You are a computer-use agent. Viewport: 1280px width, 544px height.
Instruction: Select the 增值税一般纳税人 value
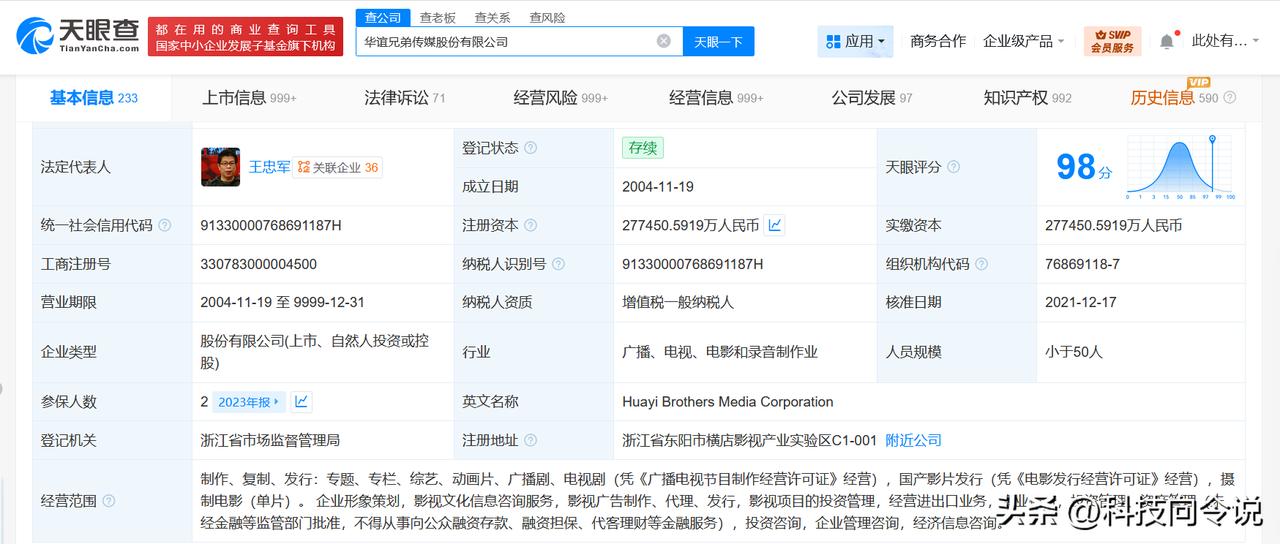point(677,302)
